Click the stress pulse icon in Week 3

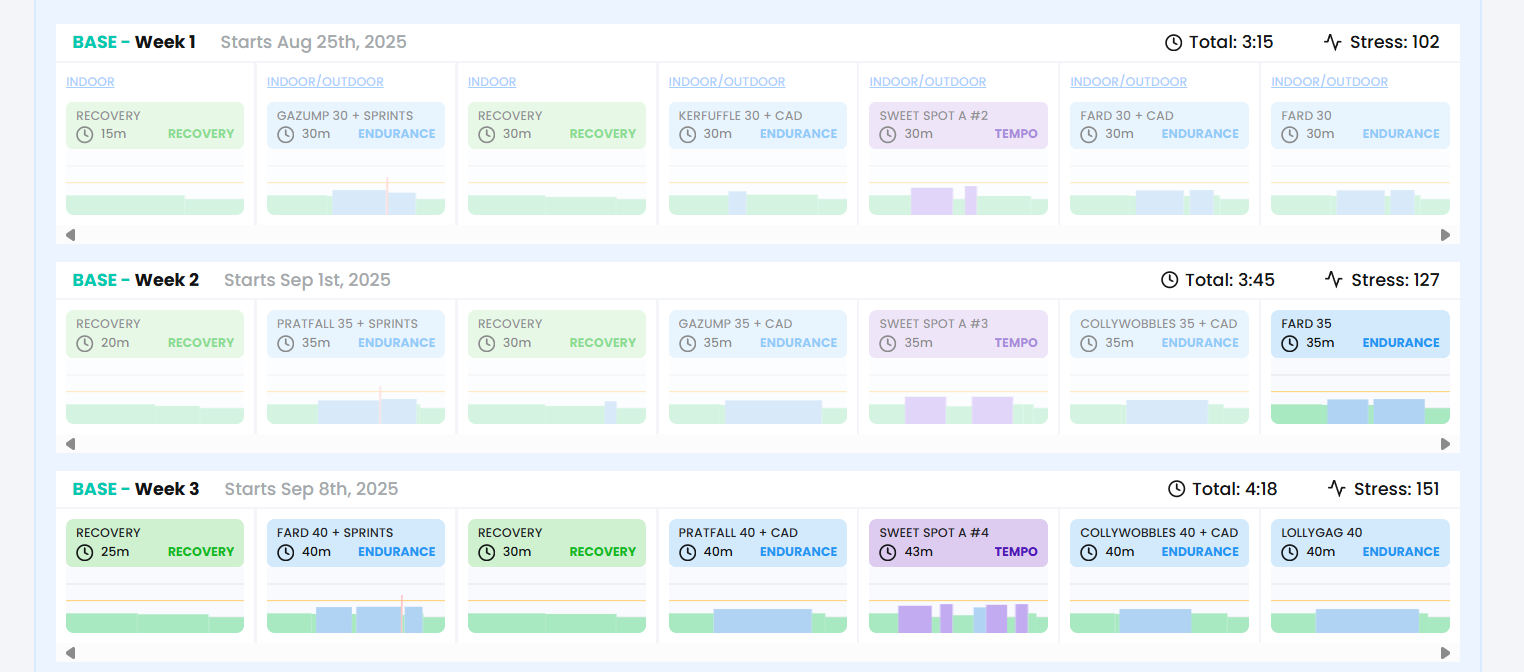tap(1337, 489)
